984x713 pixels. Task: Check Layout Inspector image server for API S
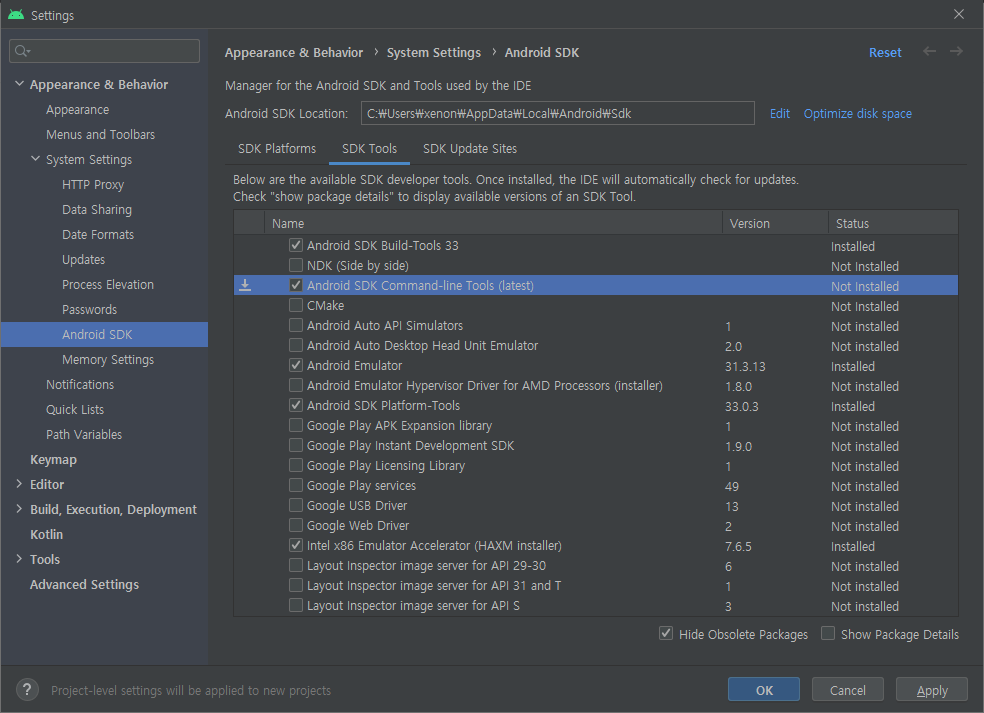296,605
